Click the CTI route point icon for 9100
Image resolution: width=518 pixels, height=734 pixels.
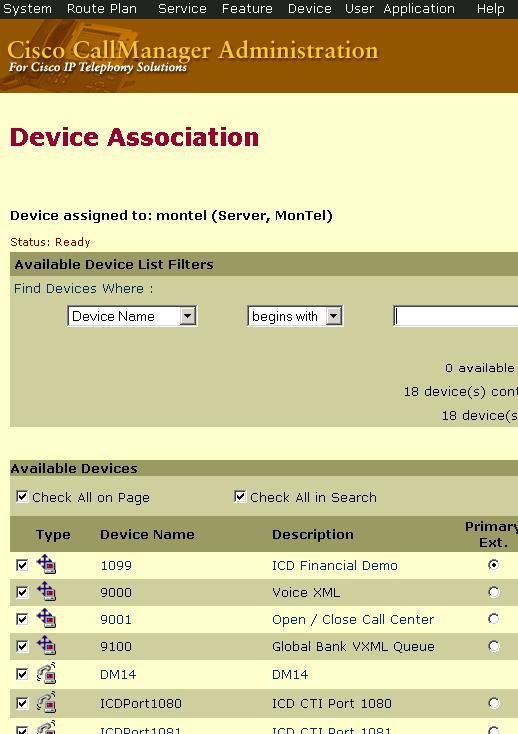pyautogui.click(x=46, y=646)
